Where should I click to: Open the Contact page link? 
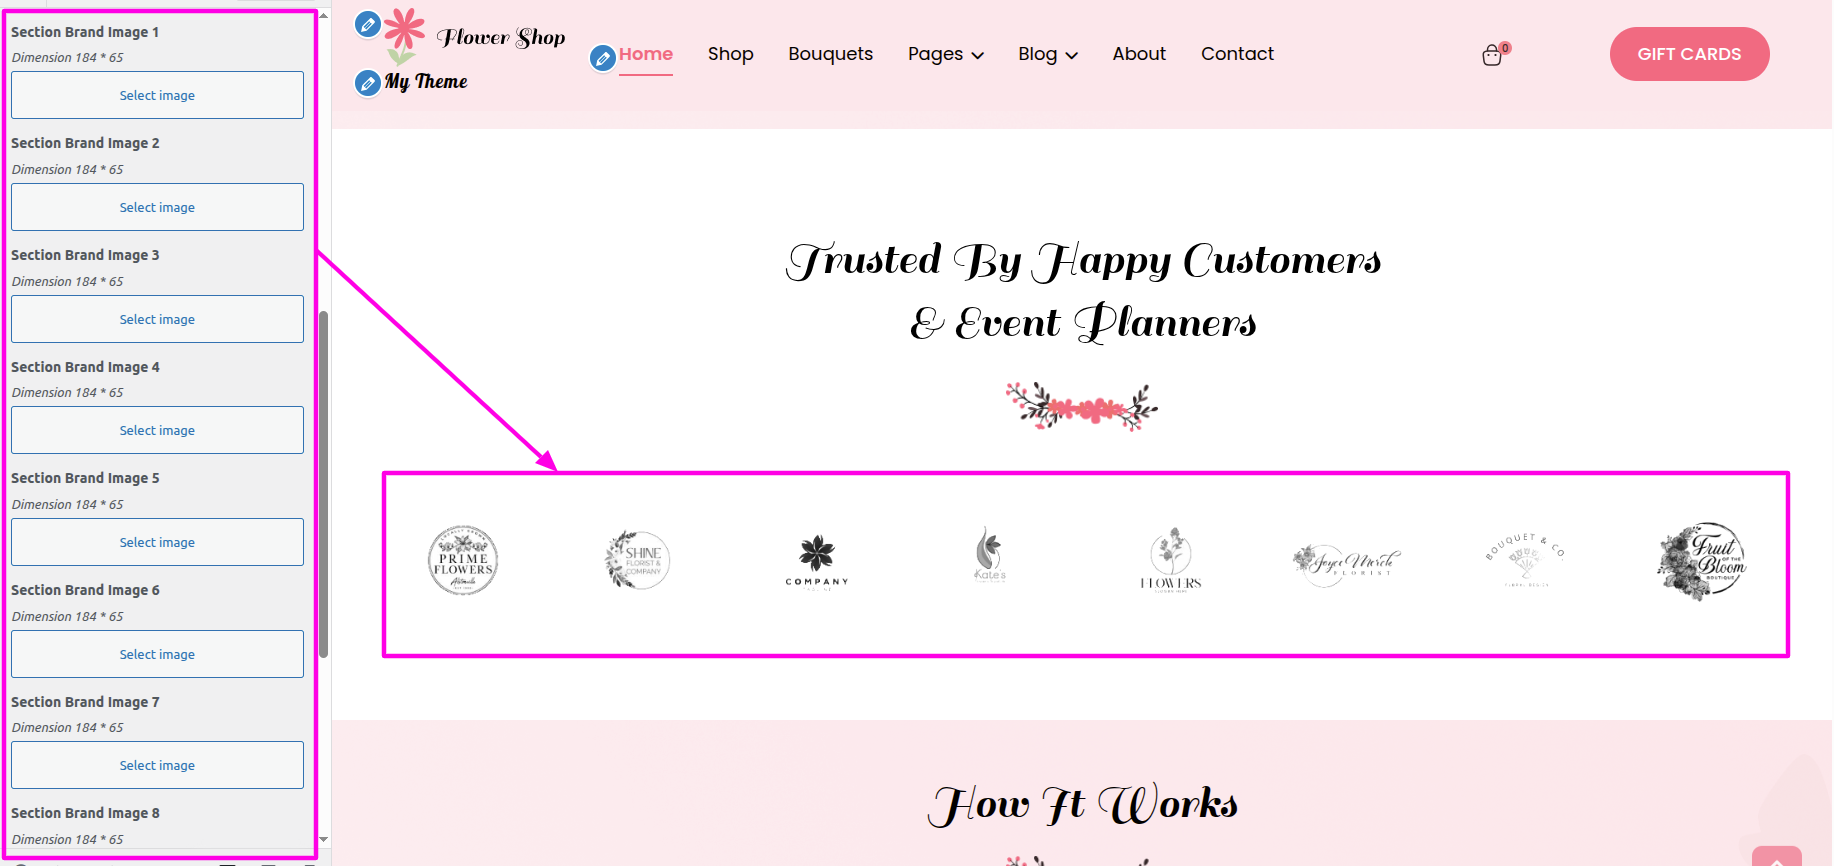pyautogui.click(x=1237, y=54)
